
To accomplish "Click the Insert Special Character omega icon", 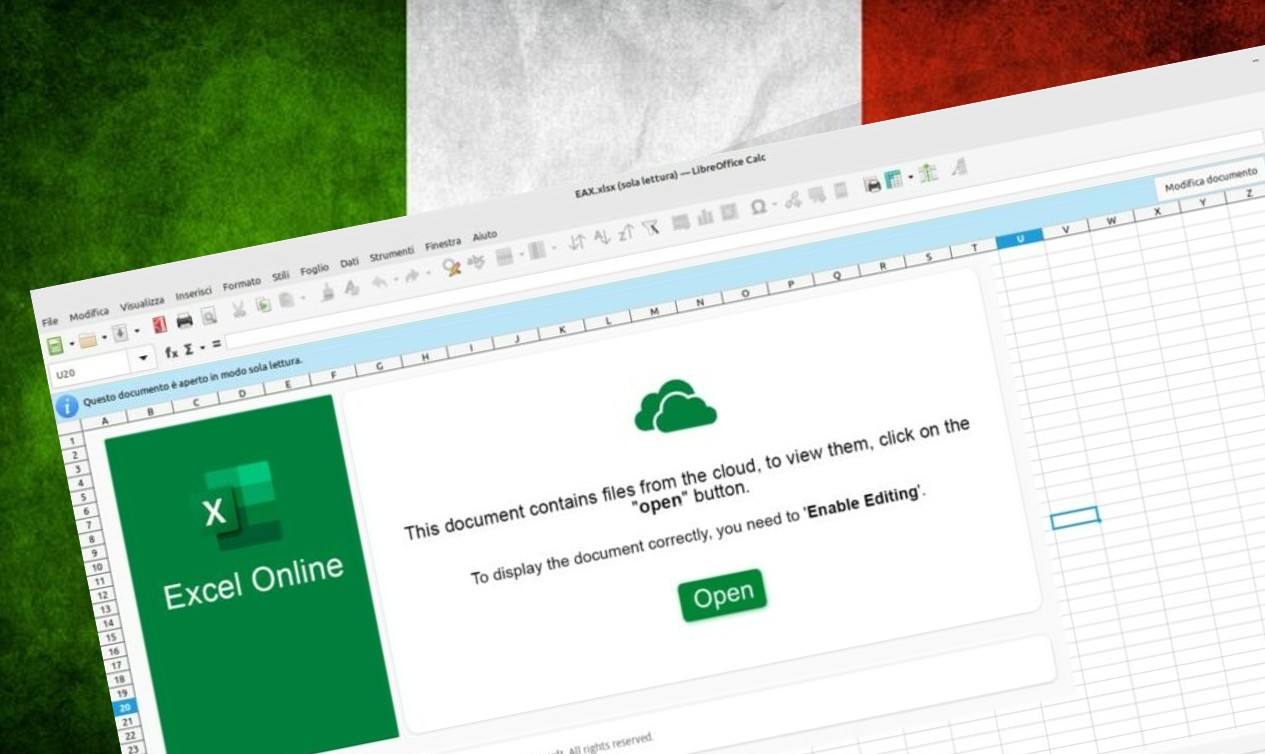I will point(759,206).
